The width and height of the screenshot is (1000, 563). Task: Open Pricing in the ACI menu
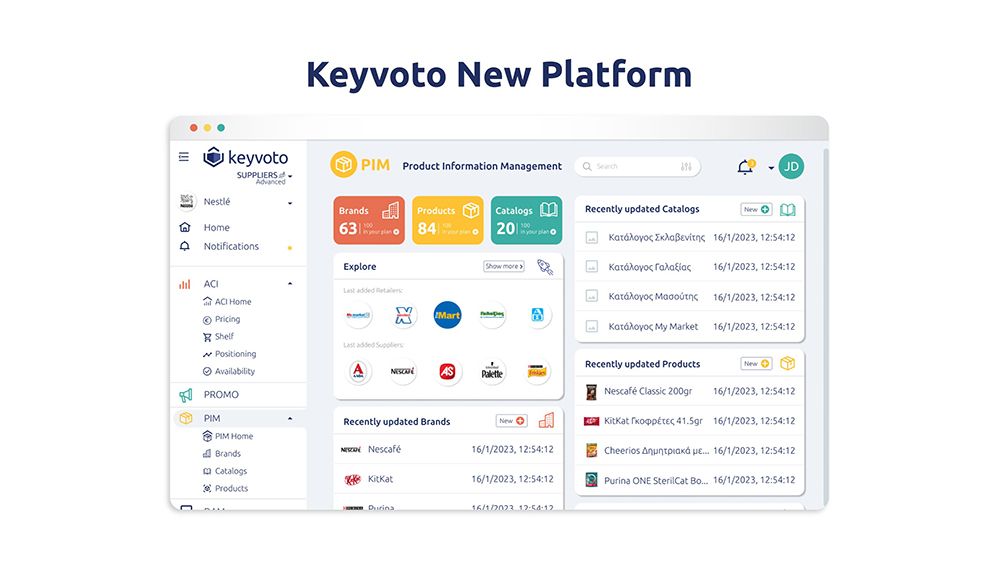[x=227, y=319]
